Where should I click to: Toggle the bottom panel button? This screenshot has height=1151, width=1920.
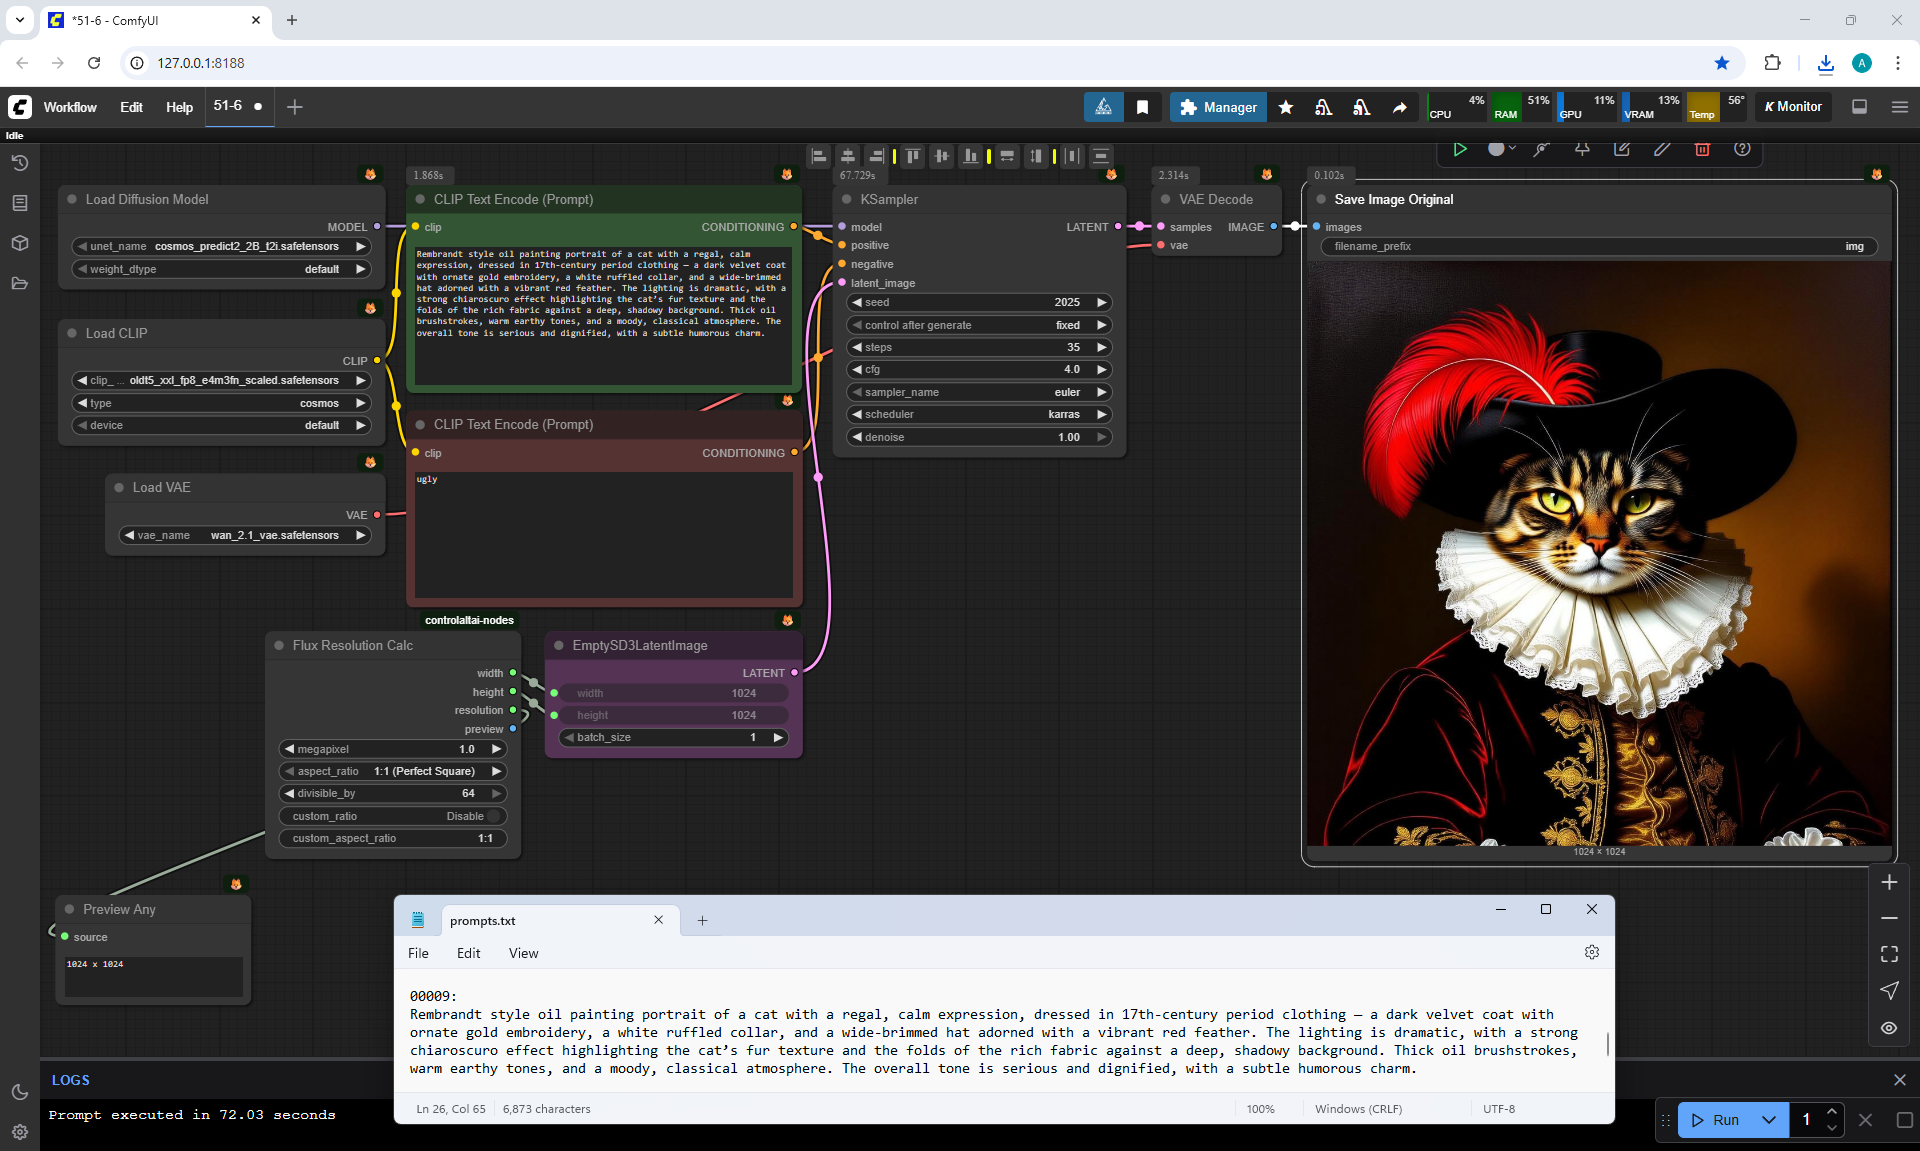point(1859,107)
